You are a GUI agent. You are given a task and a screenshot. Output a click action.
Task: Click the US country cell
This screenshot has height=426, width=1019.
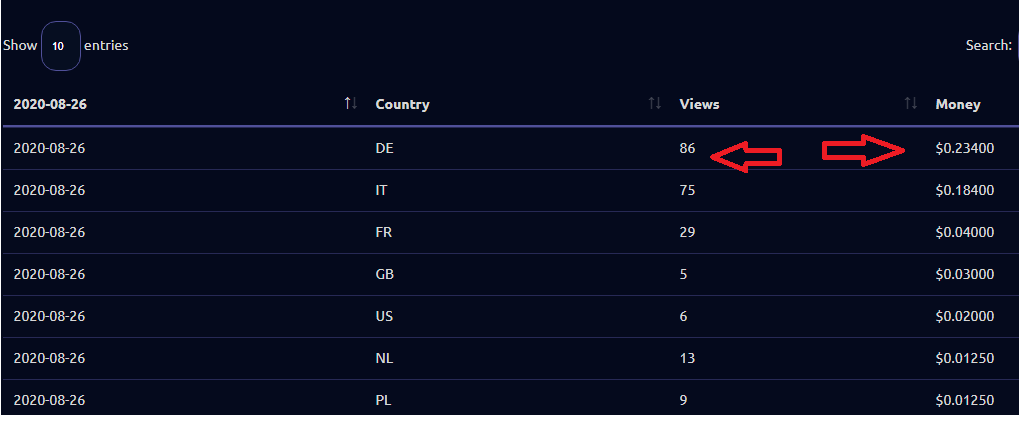pyautogui.click(x=385, y=316)
